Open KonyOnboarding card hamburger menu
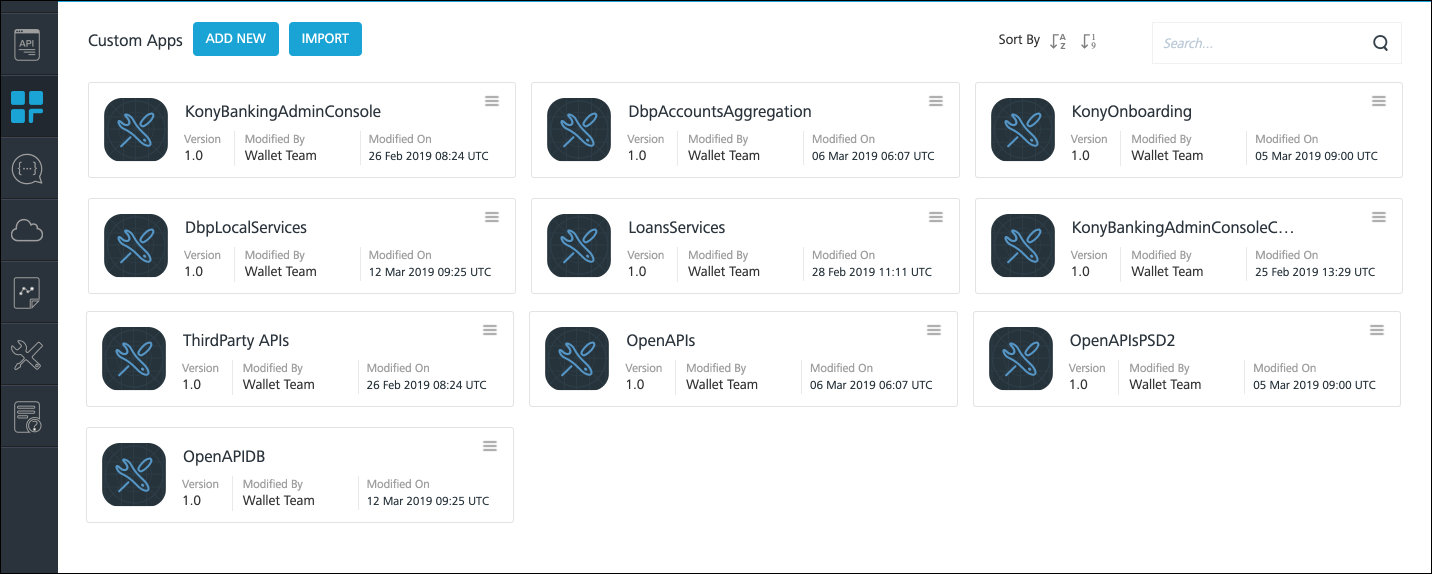The width and height of the screenshot is (1432, 574). click(1379, 101)
